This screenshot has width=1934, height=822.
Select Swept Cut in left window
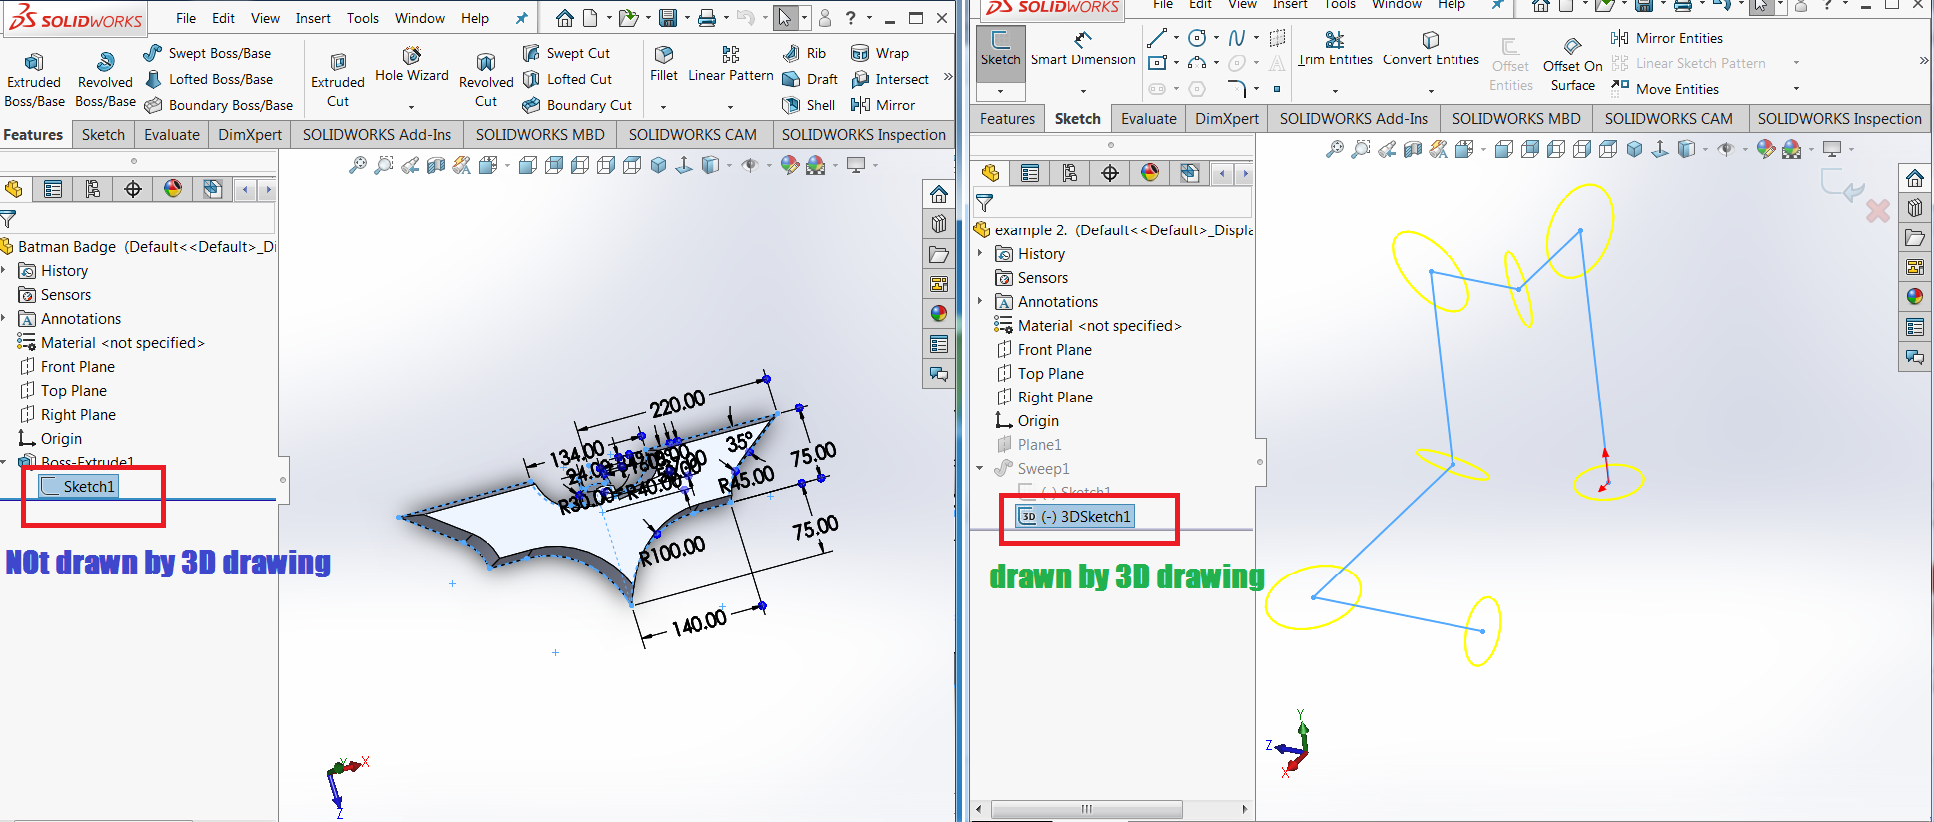(x=566, y=53)
